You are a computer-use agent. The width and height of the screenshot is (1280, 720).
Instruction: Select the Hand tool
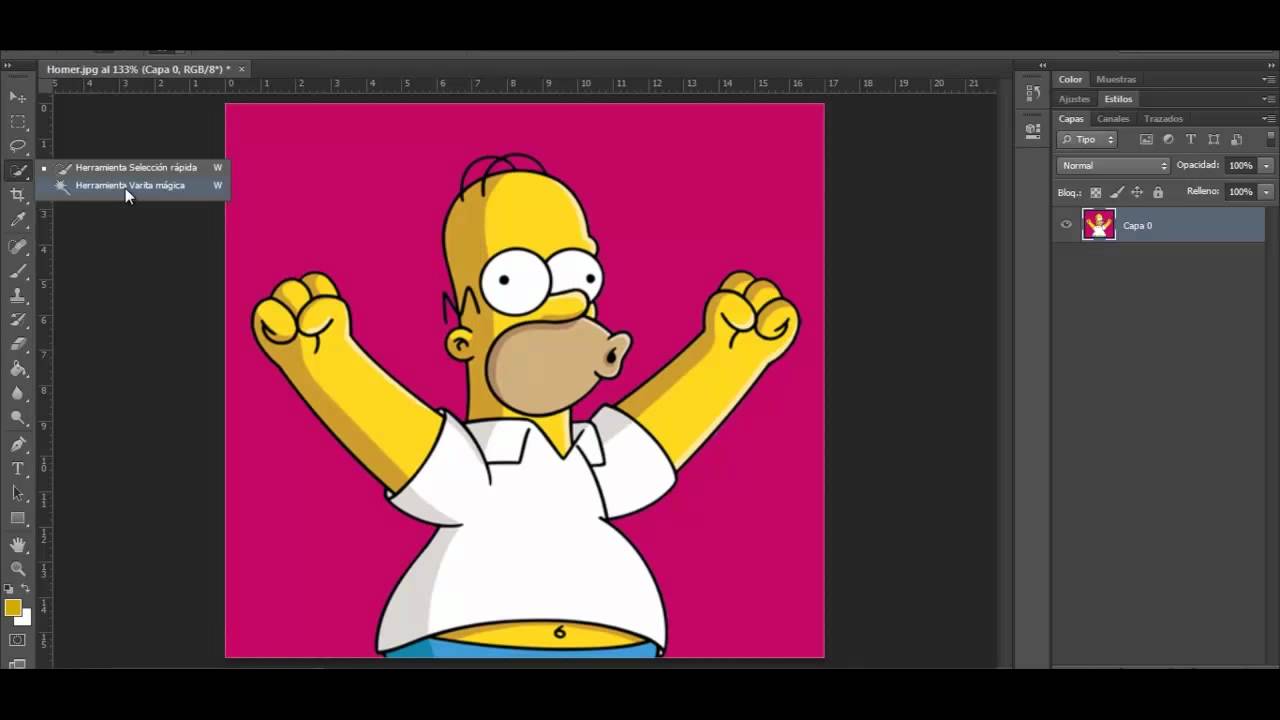18,545
